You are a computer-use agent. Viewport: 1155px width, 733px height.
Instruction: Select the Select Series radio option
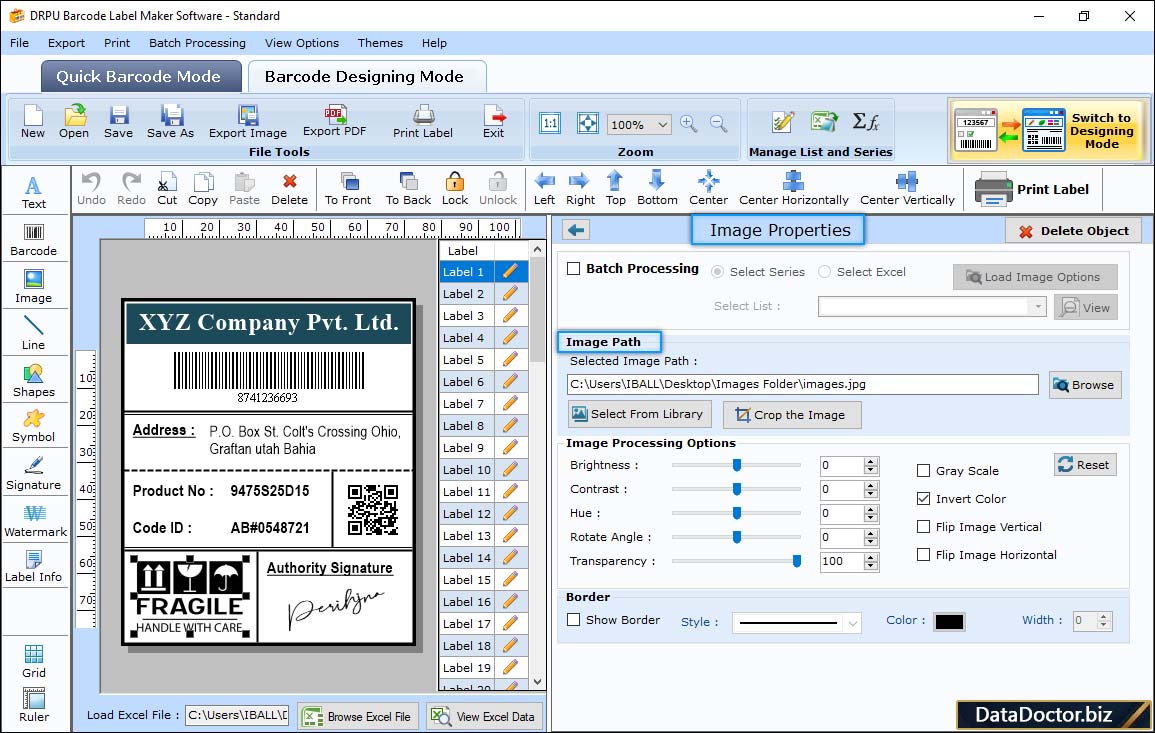(x=717, y=272)
